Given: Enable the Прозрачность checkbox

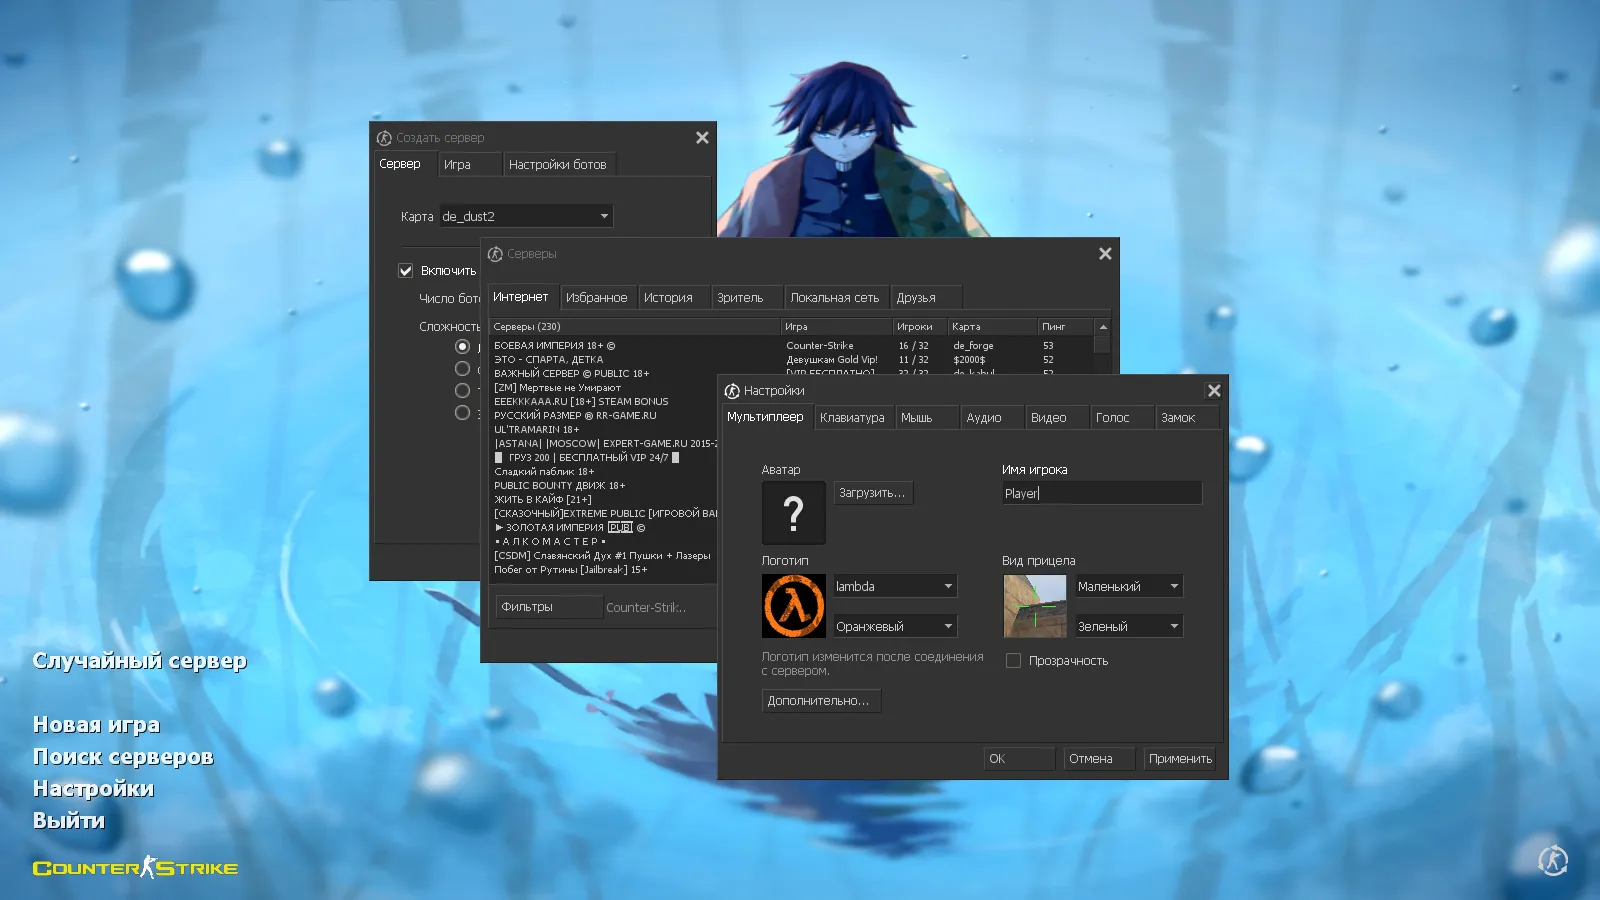Looking at the screenshot, I should click(1013, 661).
